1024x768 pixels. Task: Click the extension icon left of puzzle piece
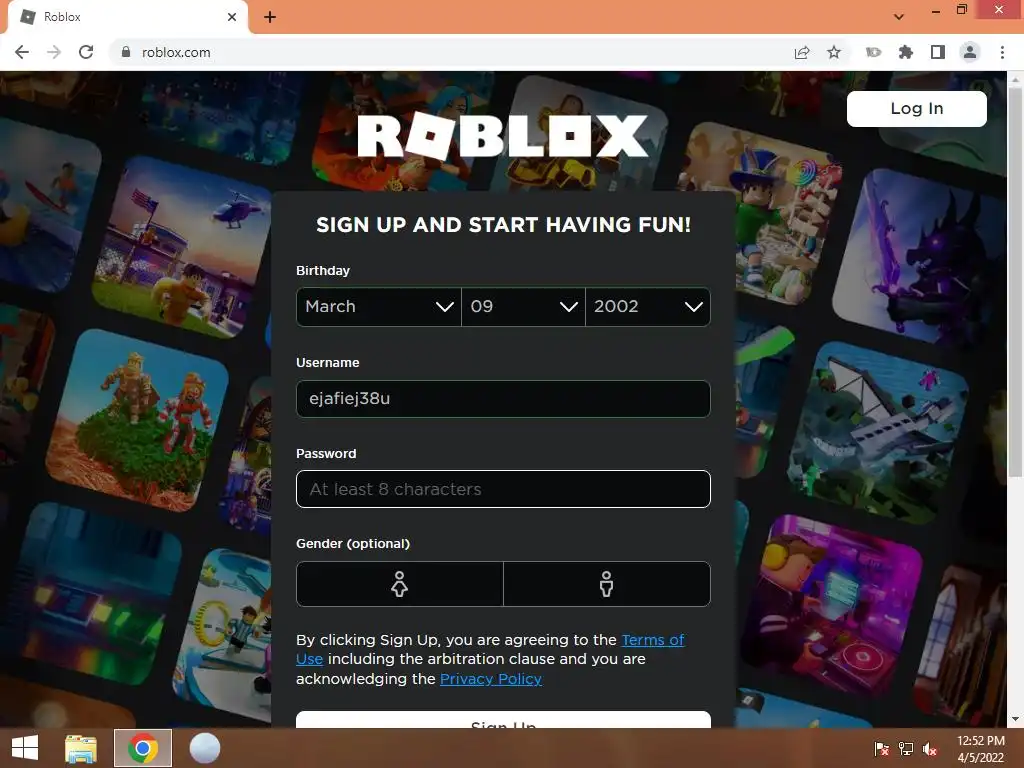pos(873,52)
